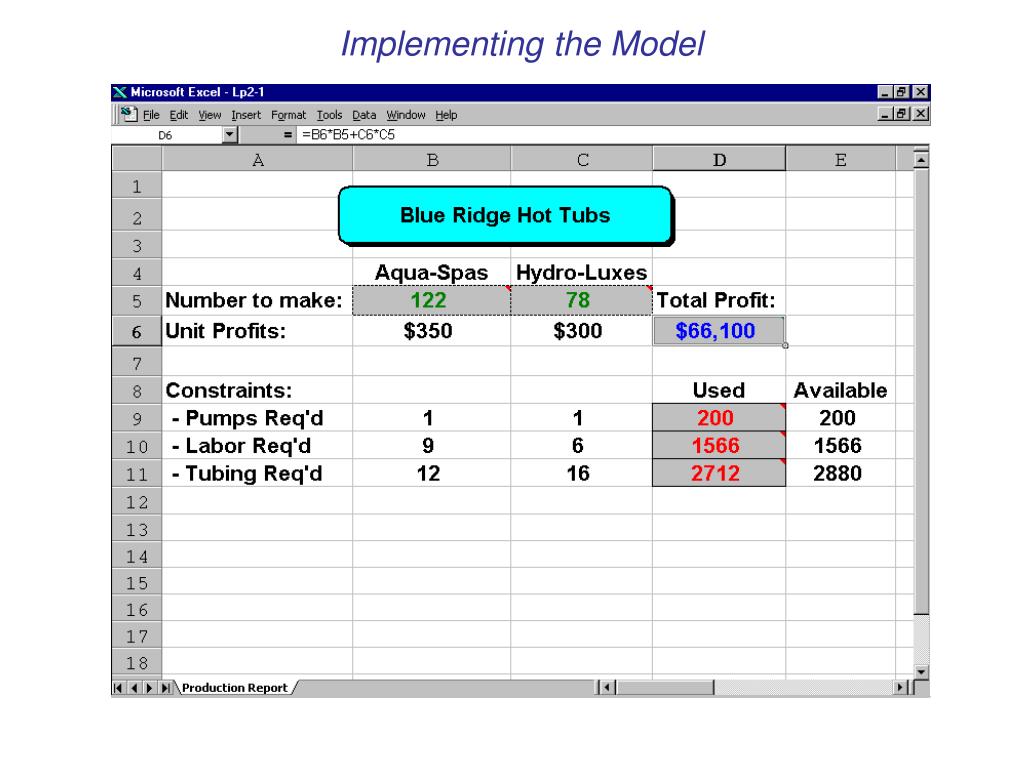Open the Help menu
Image resolution: width=1024 pixels, height=768 pixels.
(446, 115)
